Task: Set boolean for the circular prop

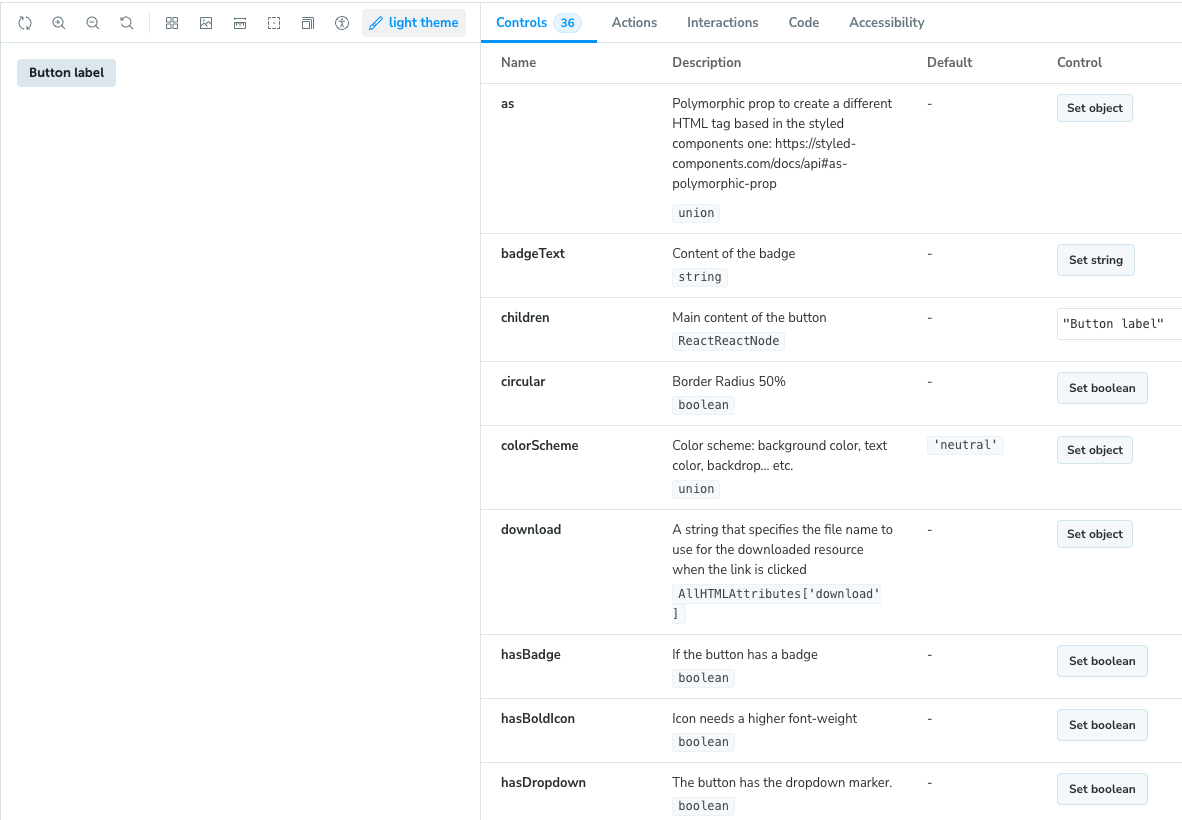Action: [1102, 388]
